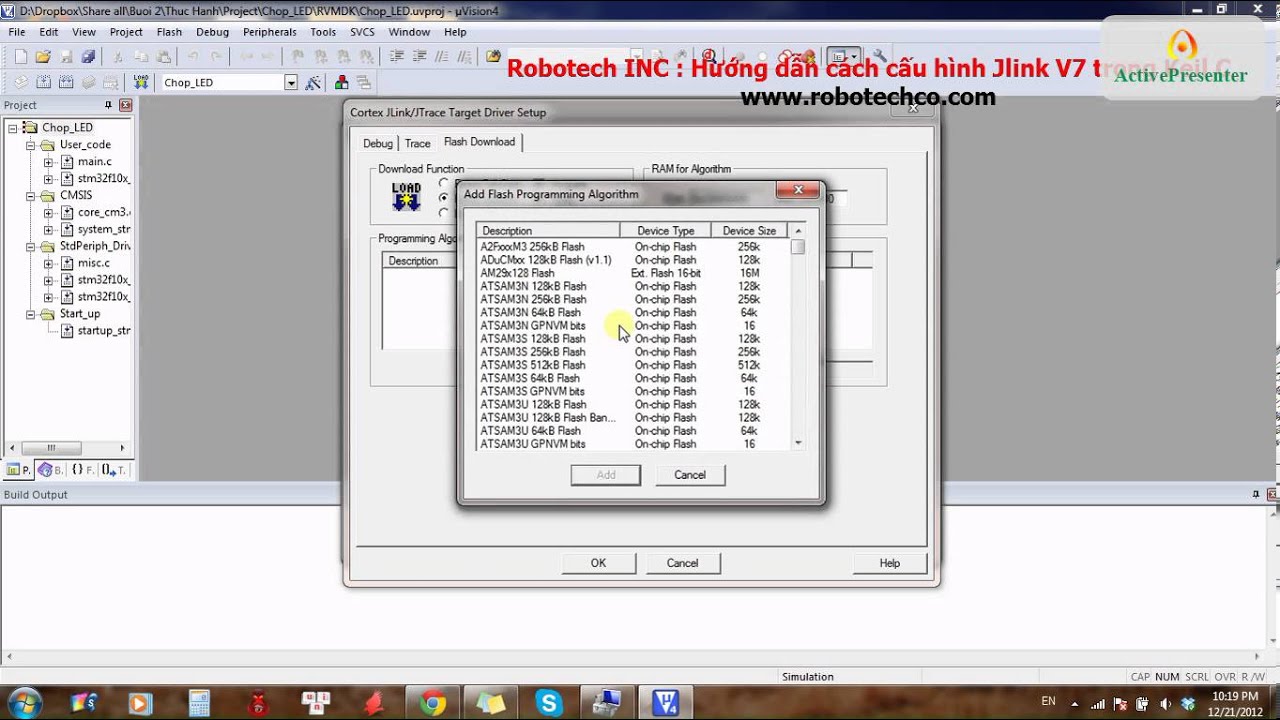Switch to the Trace tab

(417, 143)
